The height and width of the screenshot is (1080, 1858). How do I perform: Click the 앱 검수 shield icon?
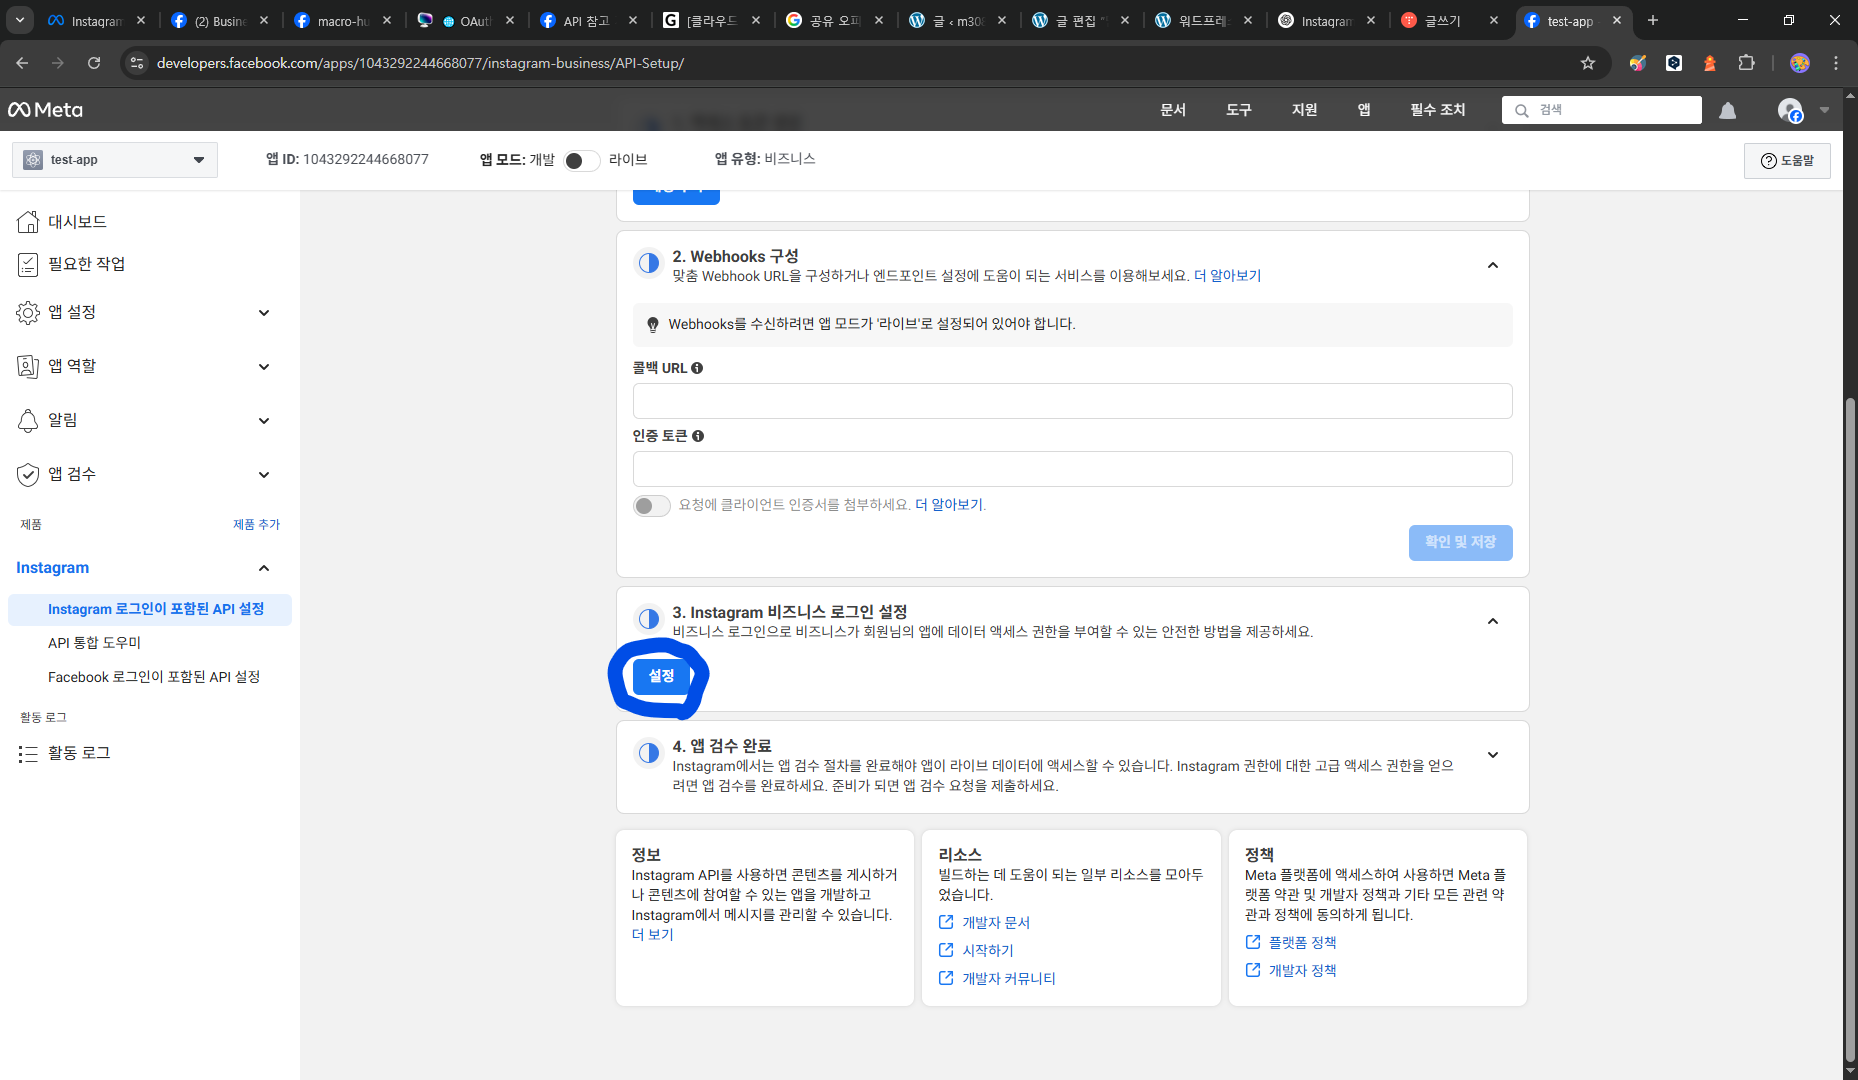click(x=28, y=474)
